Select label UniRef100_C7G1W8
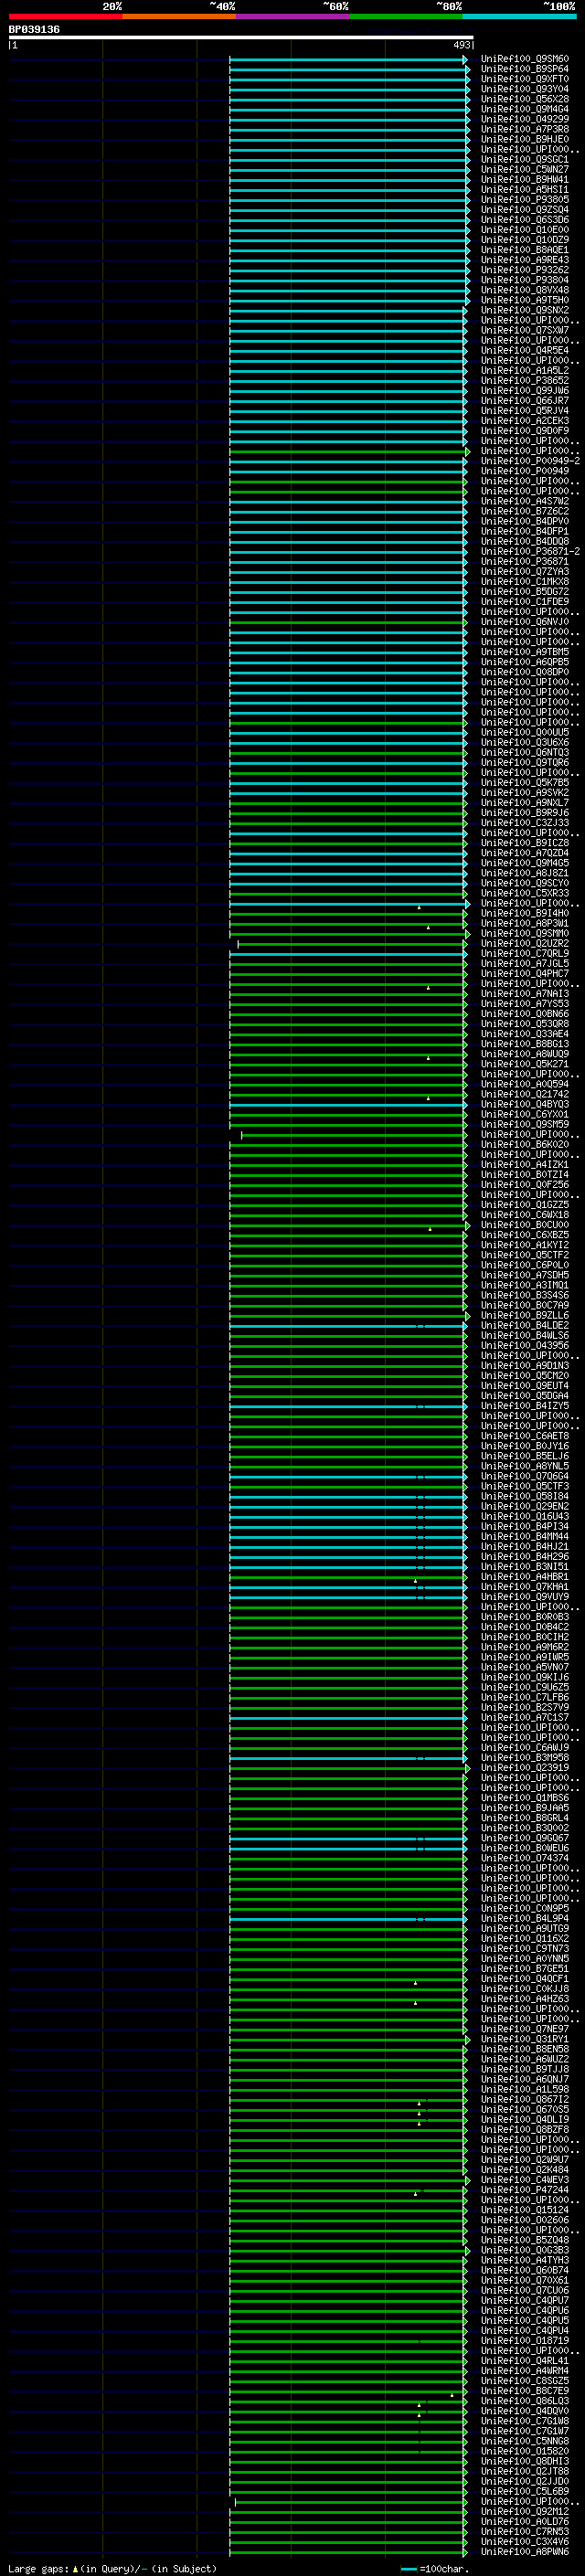The image size is (585, 2576). (524, 2420)
